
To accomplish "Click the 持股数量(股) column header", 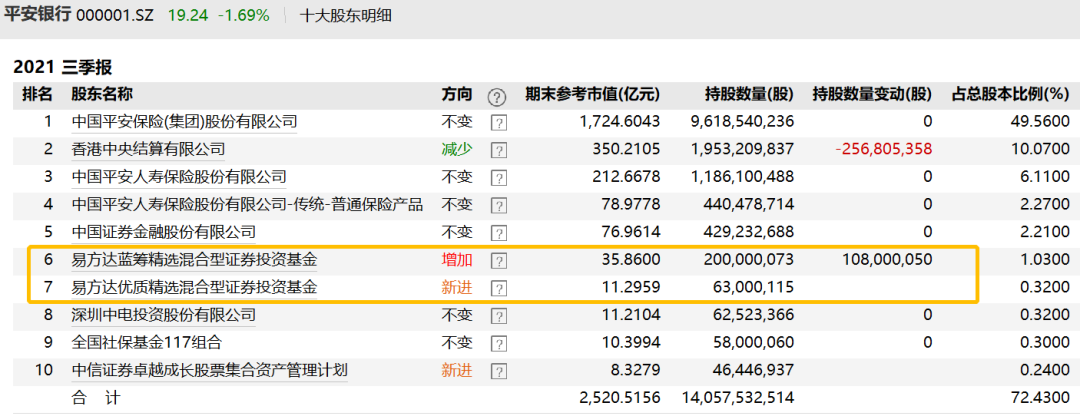I will pyautogui.click(x=749, y=94).
